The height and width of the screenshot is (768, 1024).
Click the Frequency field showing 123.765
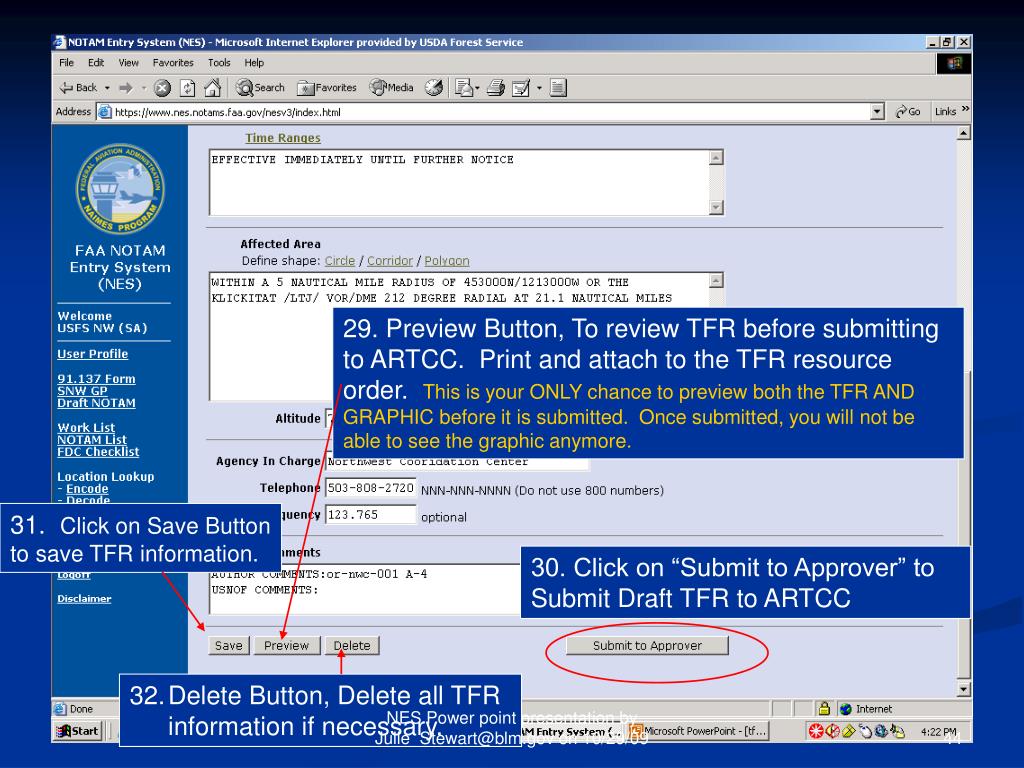[370, 515]
